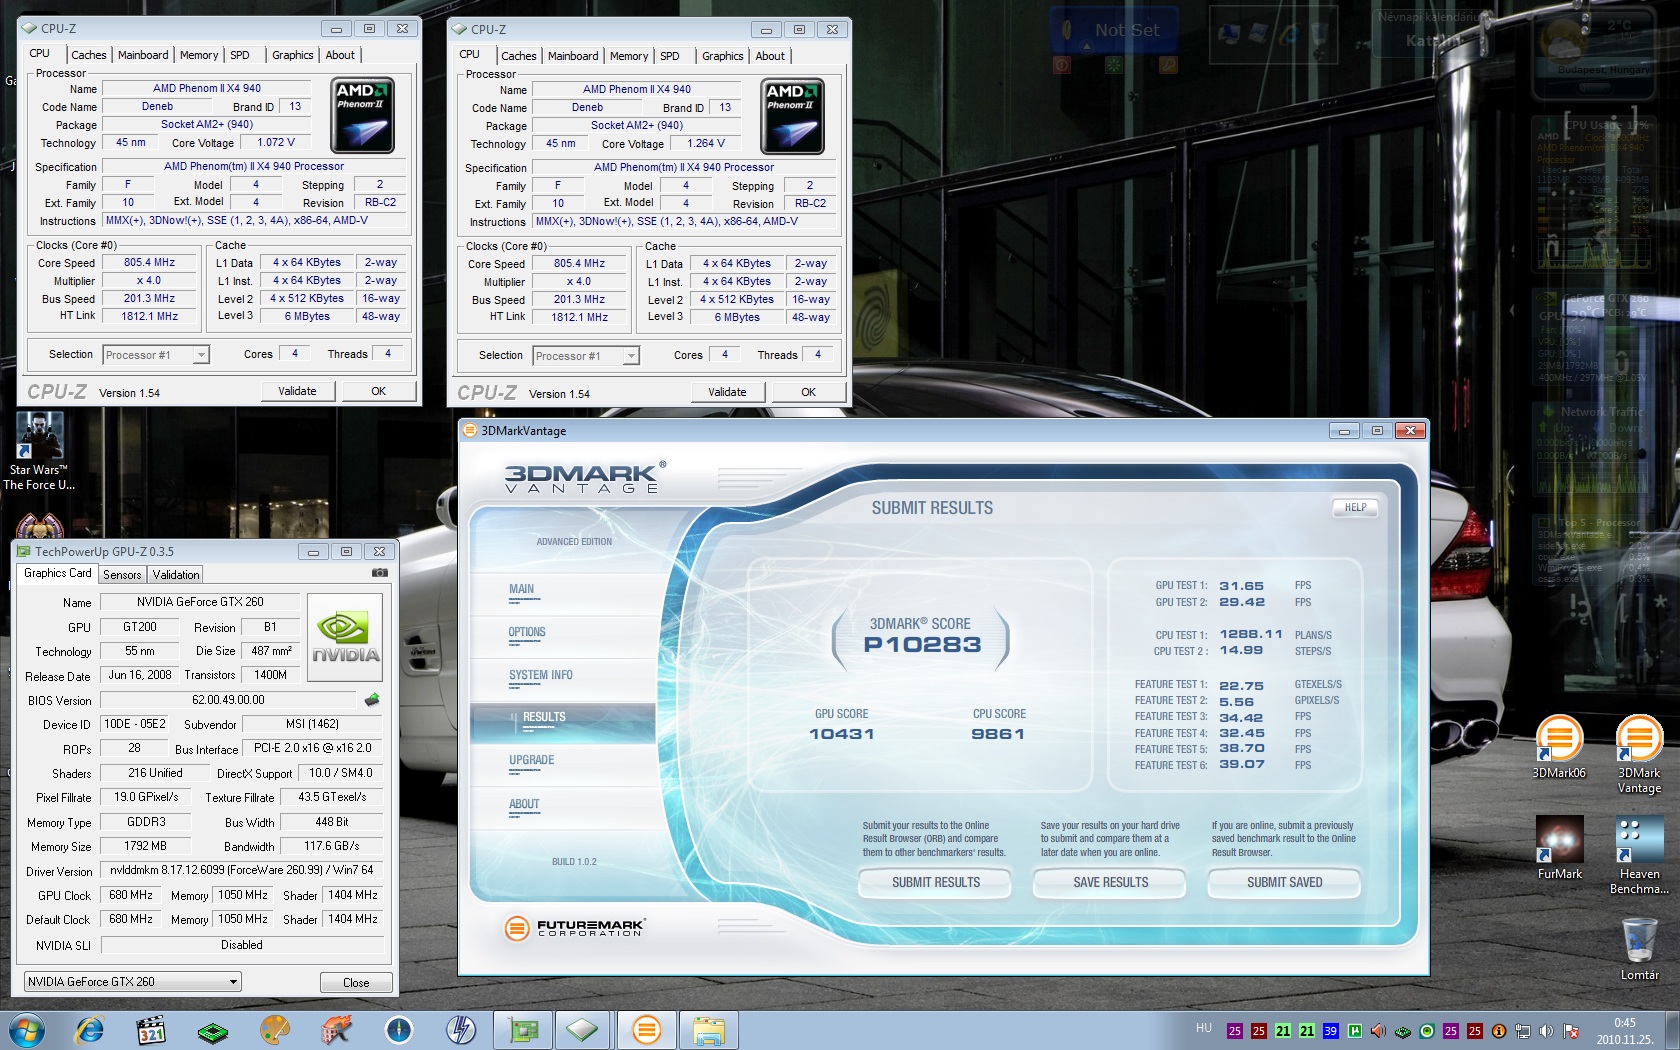Switch to Graphics tab in right CPU-Z window

point(722,56)
